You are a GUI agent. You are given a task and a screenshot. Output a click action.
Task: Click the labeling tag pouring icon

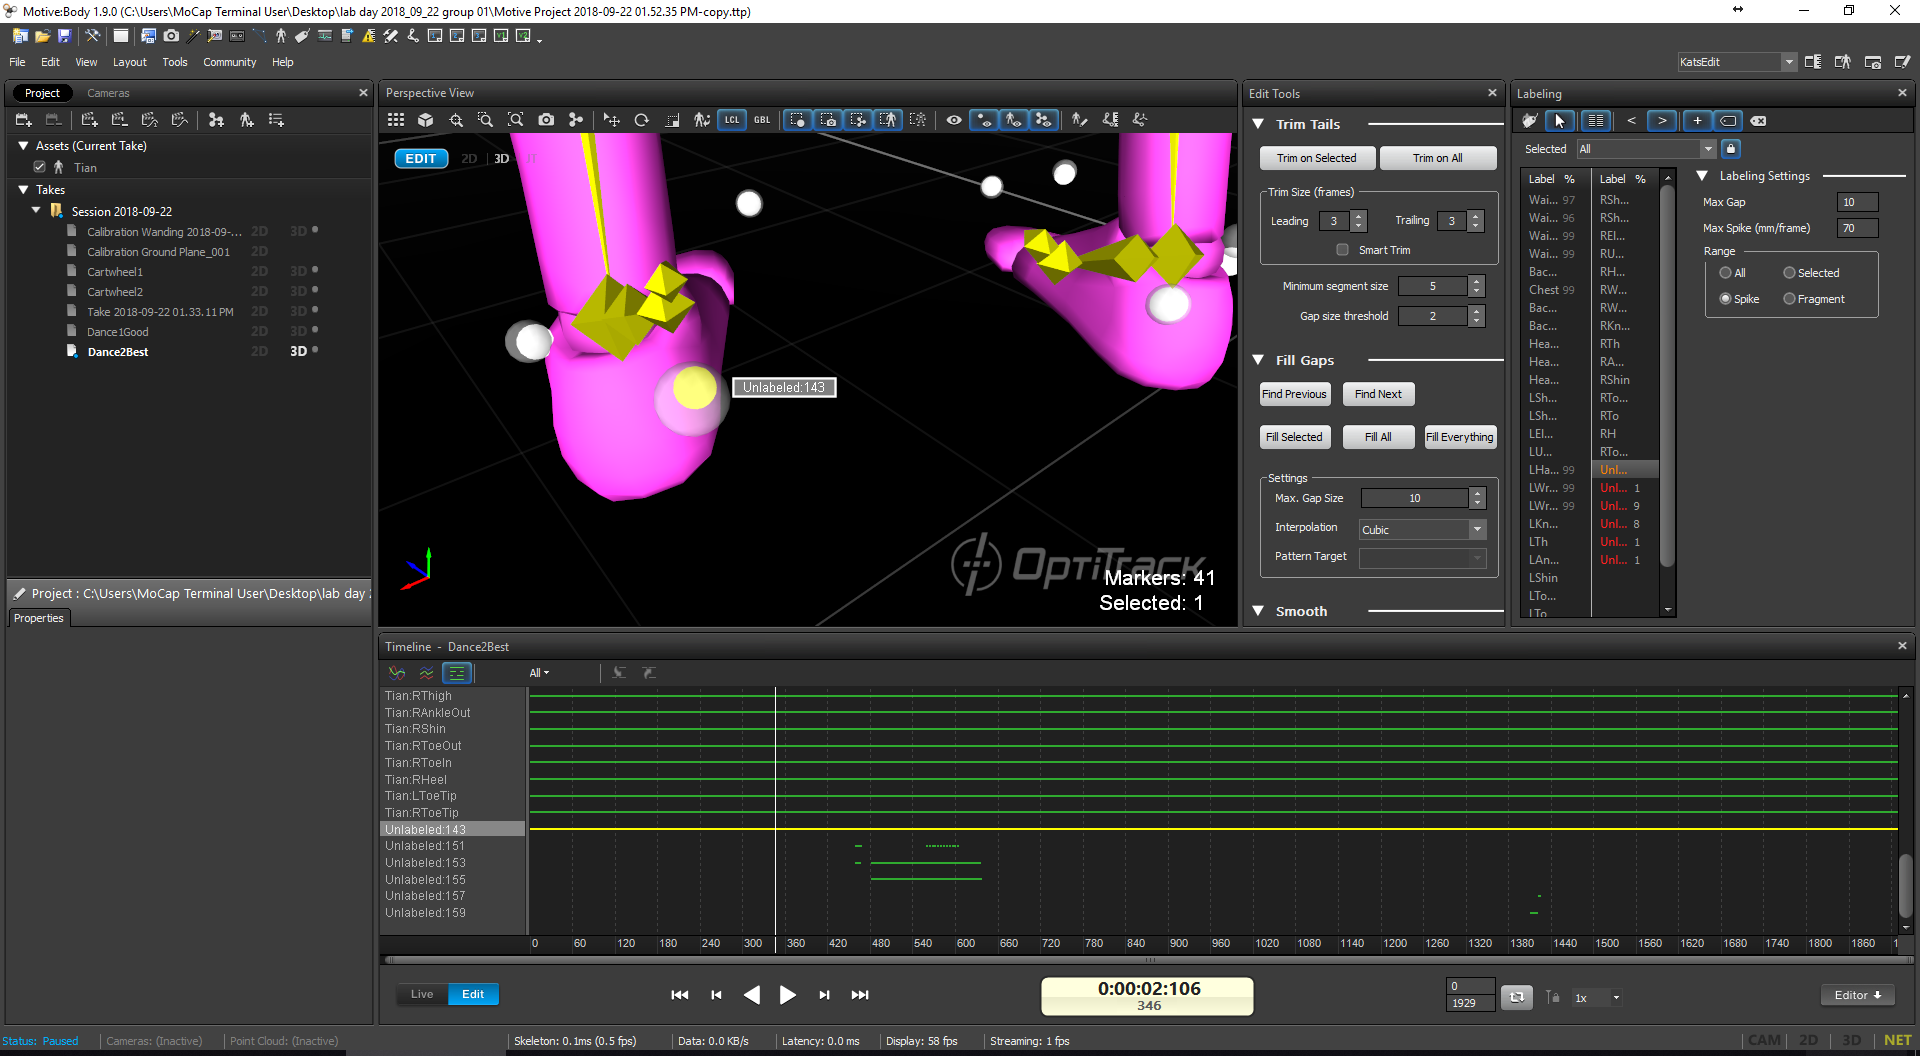tap(1530, 121)
